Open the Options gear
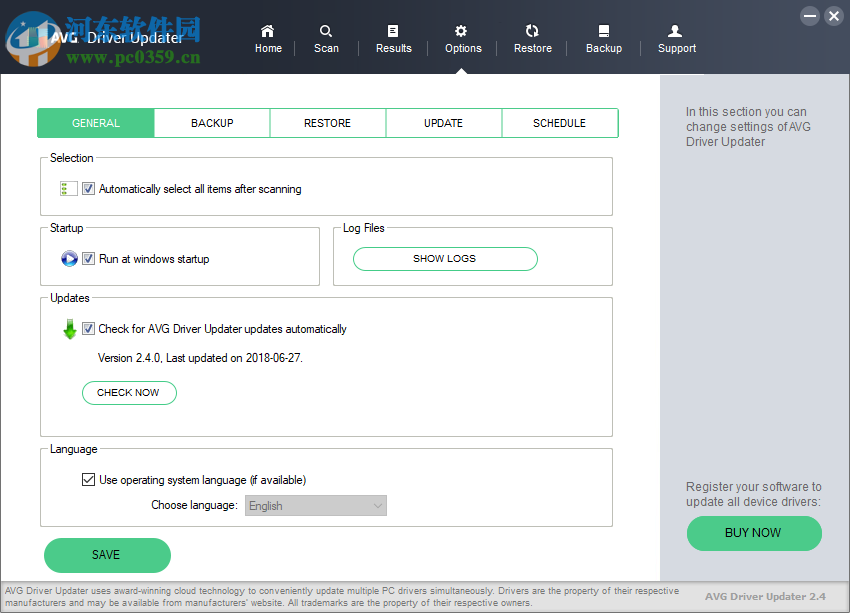Image resolution: width=850 pixels, height=613 pixels. (x=462, y=38)
